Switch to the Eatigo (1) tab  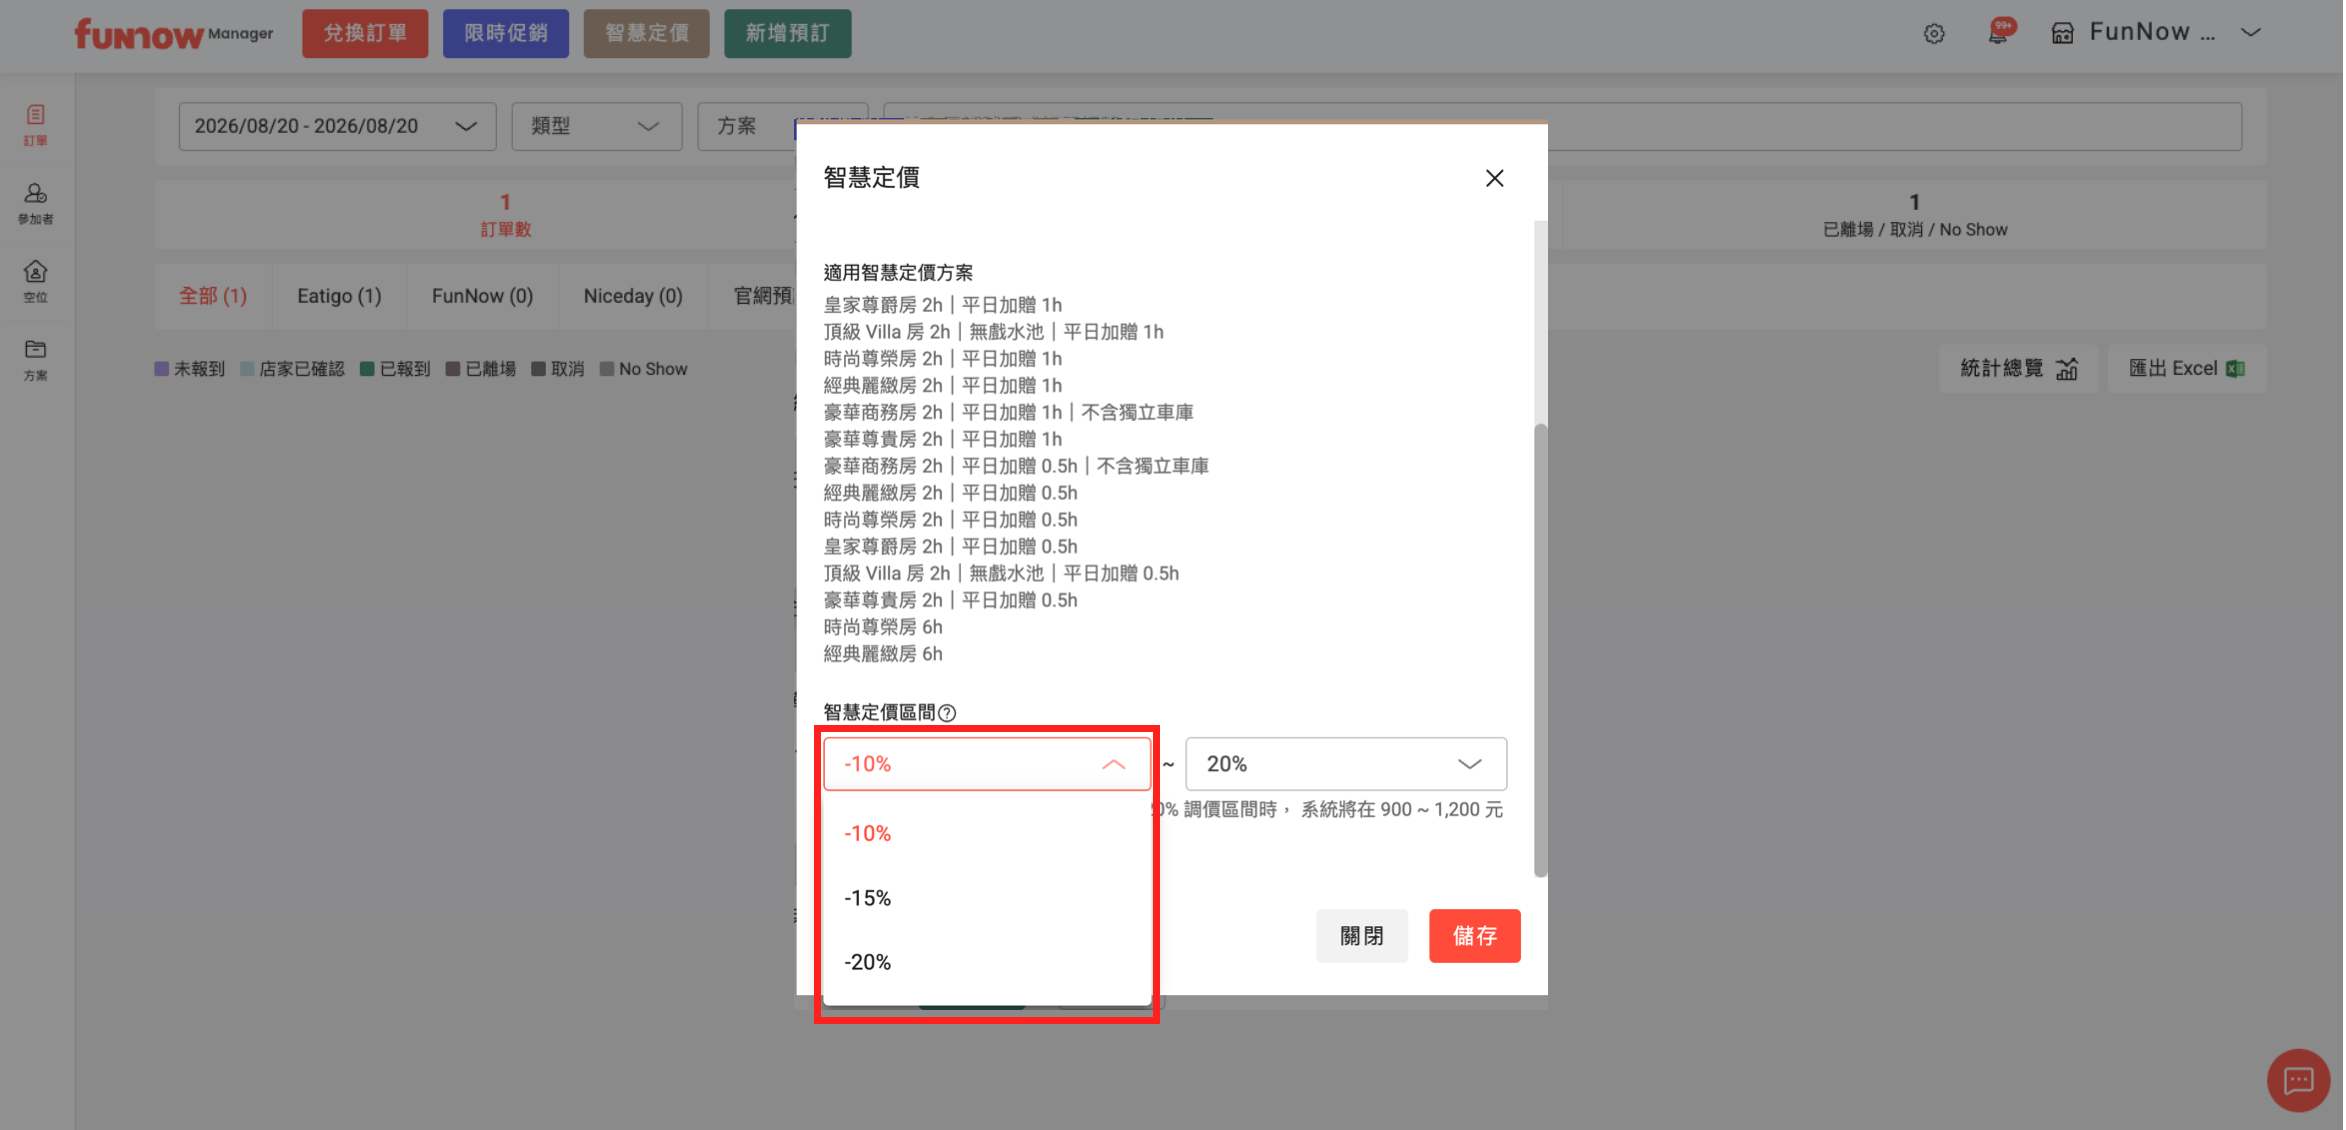tap(339, 296)
